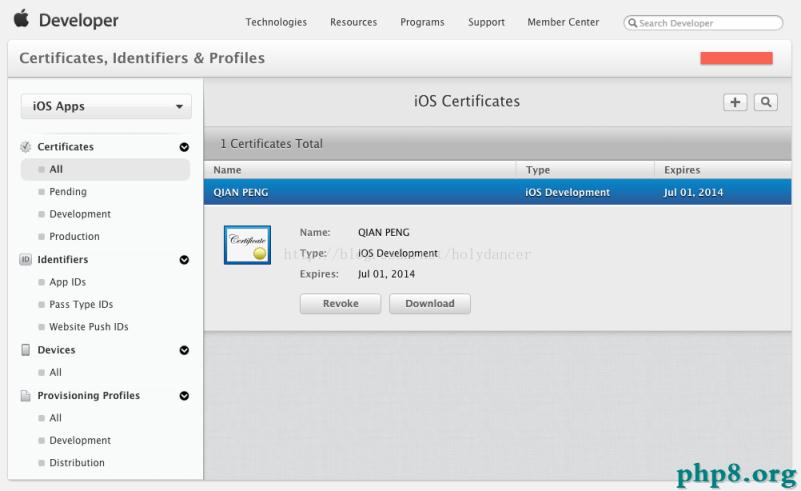Click the Identifiers ID icon
This screenshot has height=491, width=801.
click(x=25, y=260)
